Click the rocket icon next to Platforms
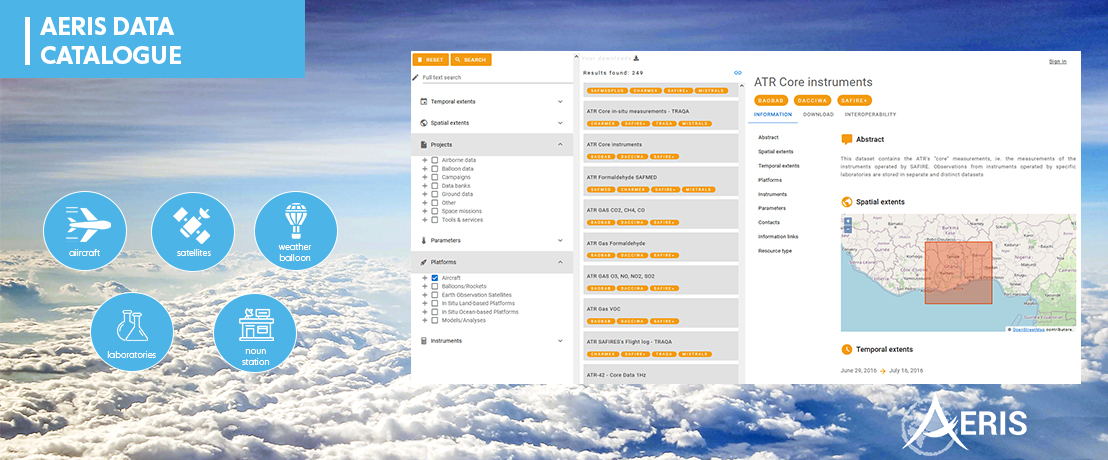 (x=424, y=262)
